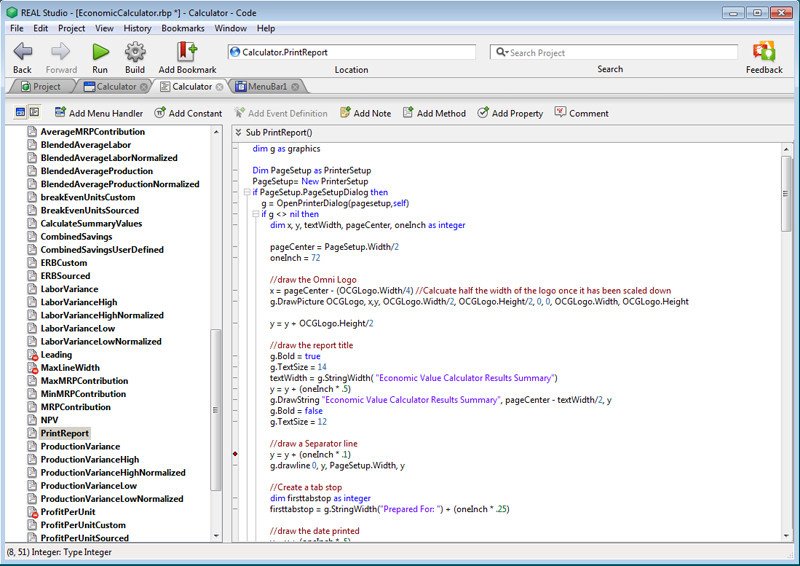The image size is (800, 566).
Task: Open the Edit menu
Action: pyautogui.click(x=41, y=29)
